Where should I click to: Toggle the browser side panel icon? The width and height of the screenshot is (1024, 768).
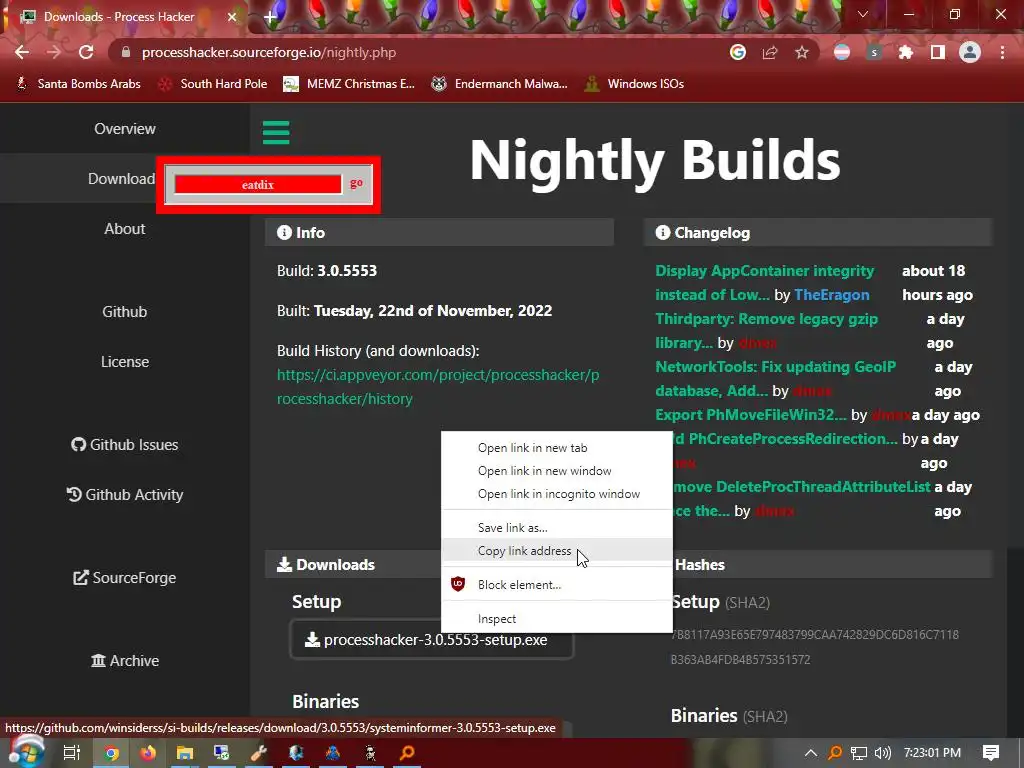click(x=938, y=52)
